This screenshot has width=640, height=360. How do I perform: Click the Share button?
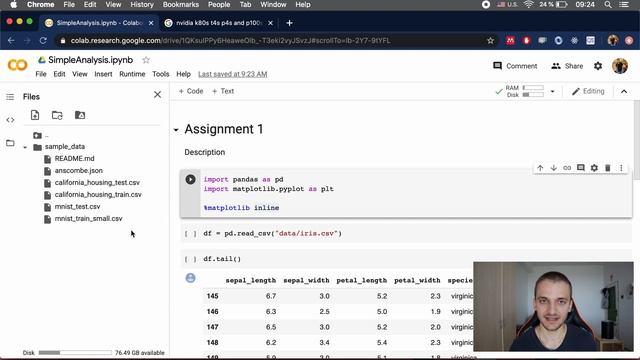567,66
